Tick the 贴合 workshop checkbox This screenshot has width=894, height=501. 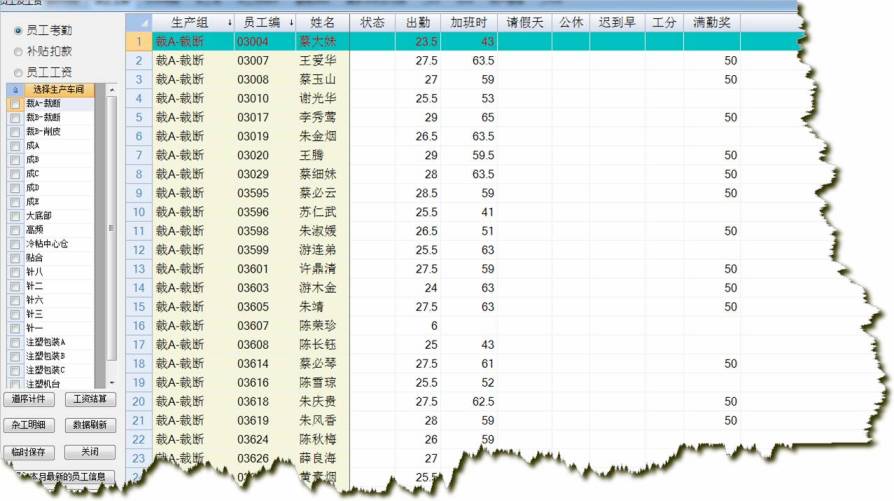click(15, 258)
